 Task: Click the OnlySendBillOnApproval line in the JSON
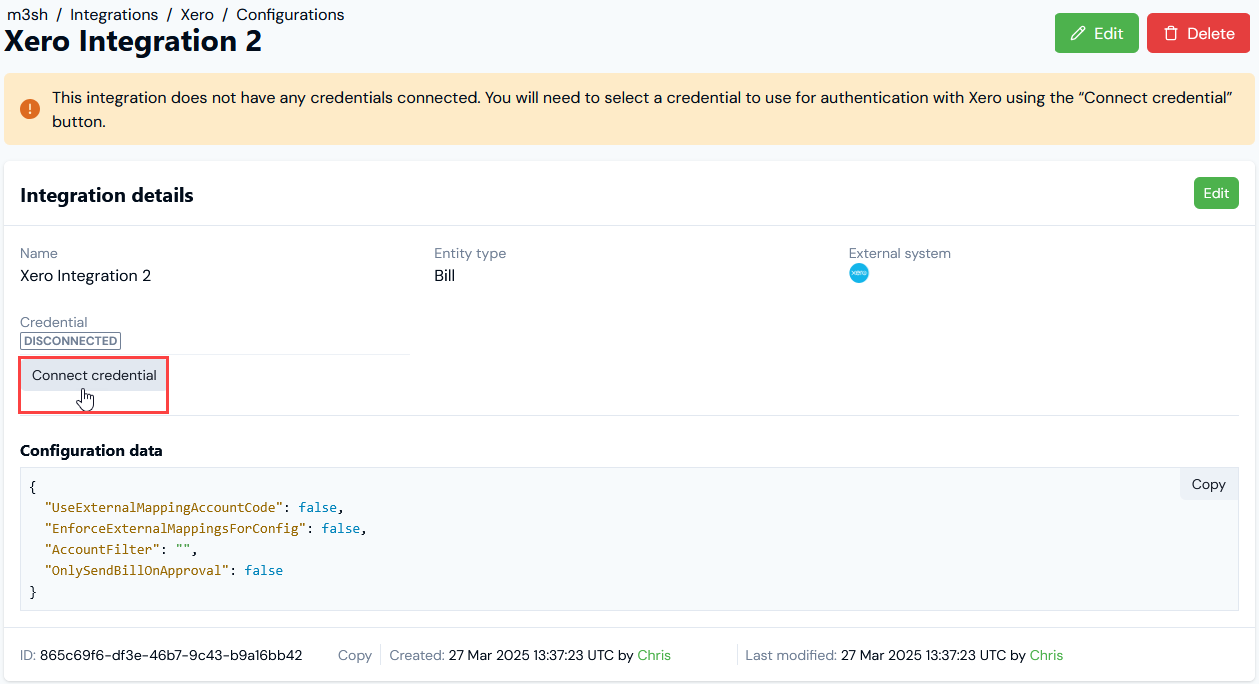coord(163,570)
